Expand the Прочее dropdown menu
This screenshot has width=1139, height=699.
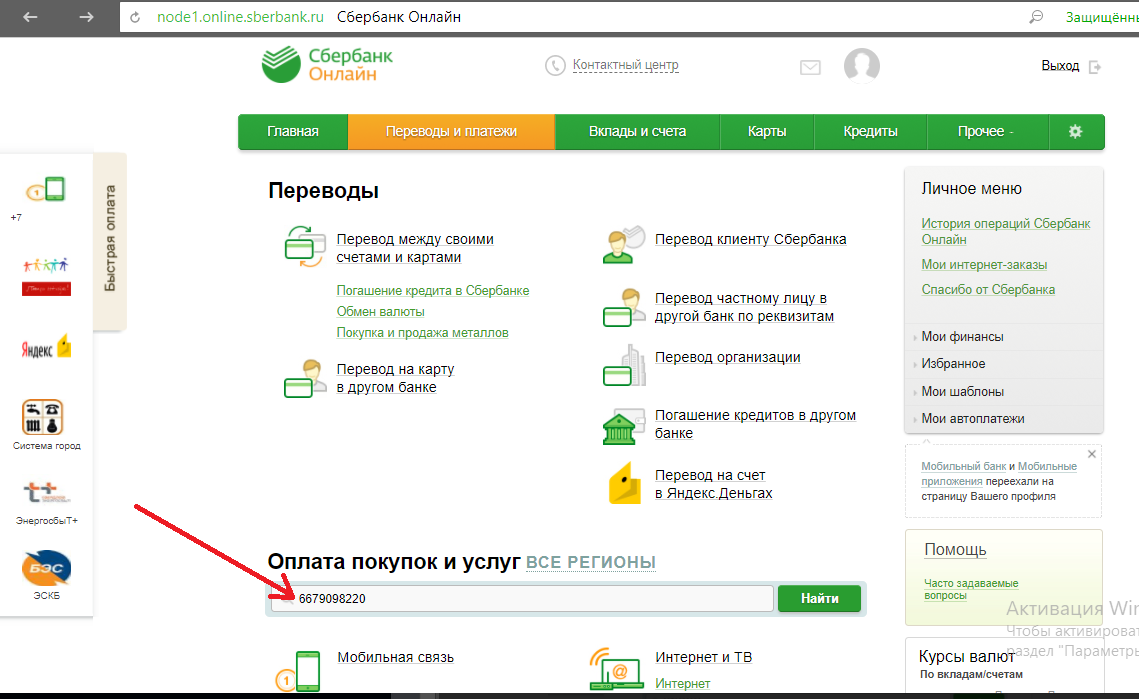click(987, 132)
